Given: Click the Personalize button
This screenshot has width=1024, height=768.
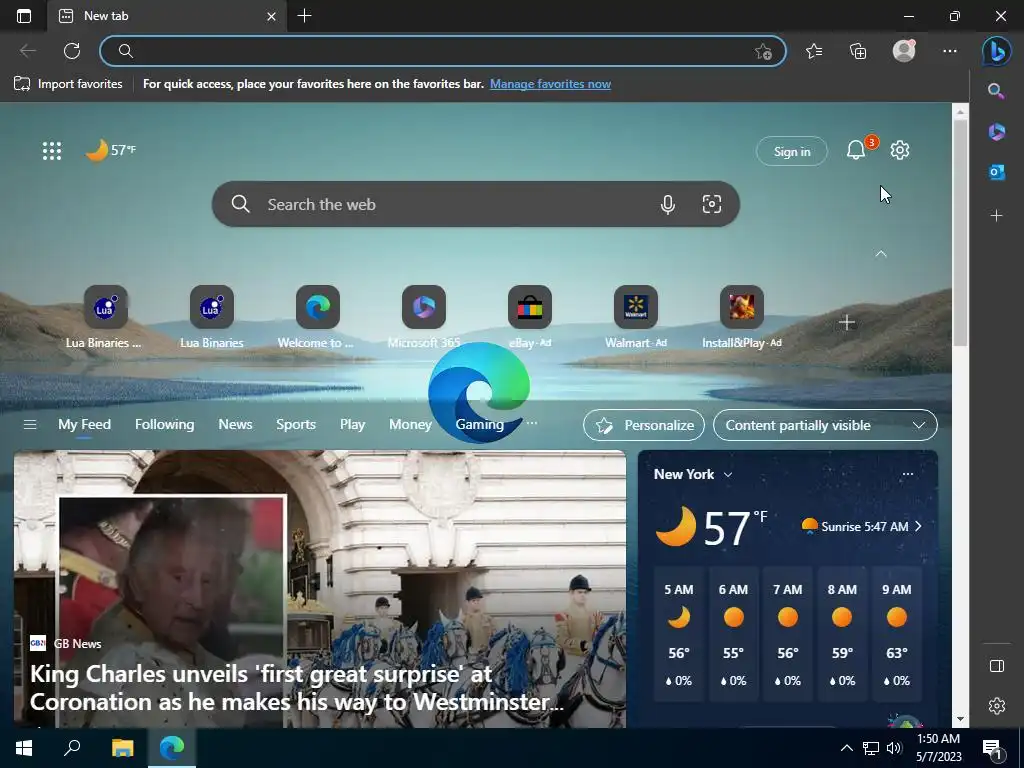Looking at the screenshot, I should coord(644,425).
